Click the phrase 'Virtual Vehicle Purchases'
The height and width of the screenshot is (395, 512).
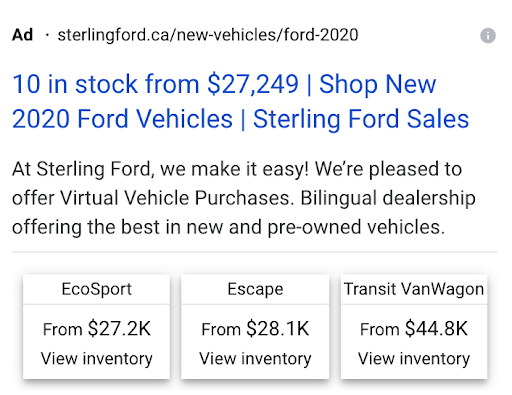tap(177, 198)
